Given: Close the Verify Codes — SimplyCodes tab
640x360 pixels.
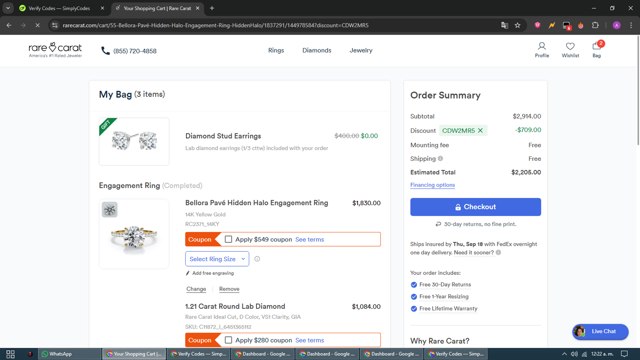Looking at the screenshot, I should coord(102,8).
